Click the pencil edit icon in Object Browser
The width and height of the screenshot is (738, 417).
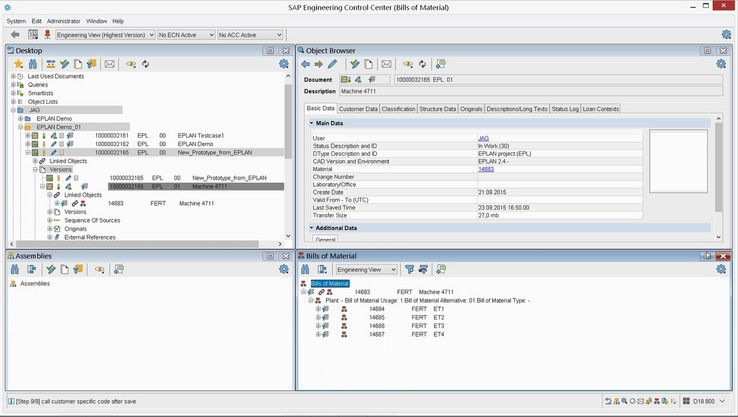(x=334, y=64)
